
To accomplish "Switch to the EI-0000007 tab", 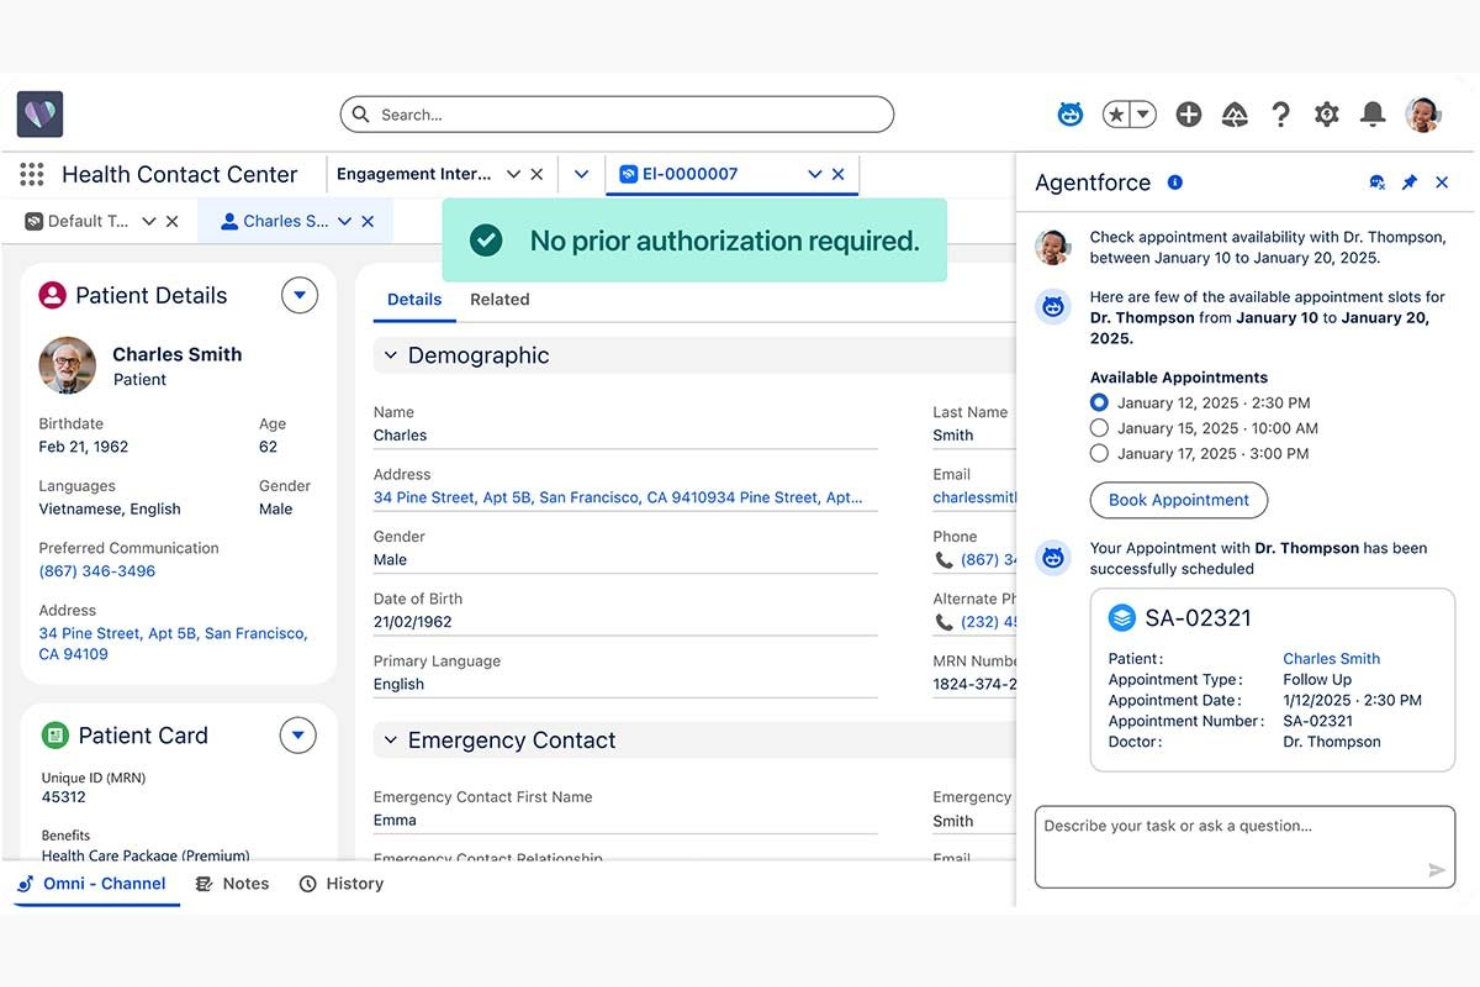I will coord(689,174).
